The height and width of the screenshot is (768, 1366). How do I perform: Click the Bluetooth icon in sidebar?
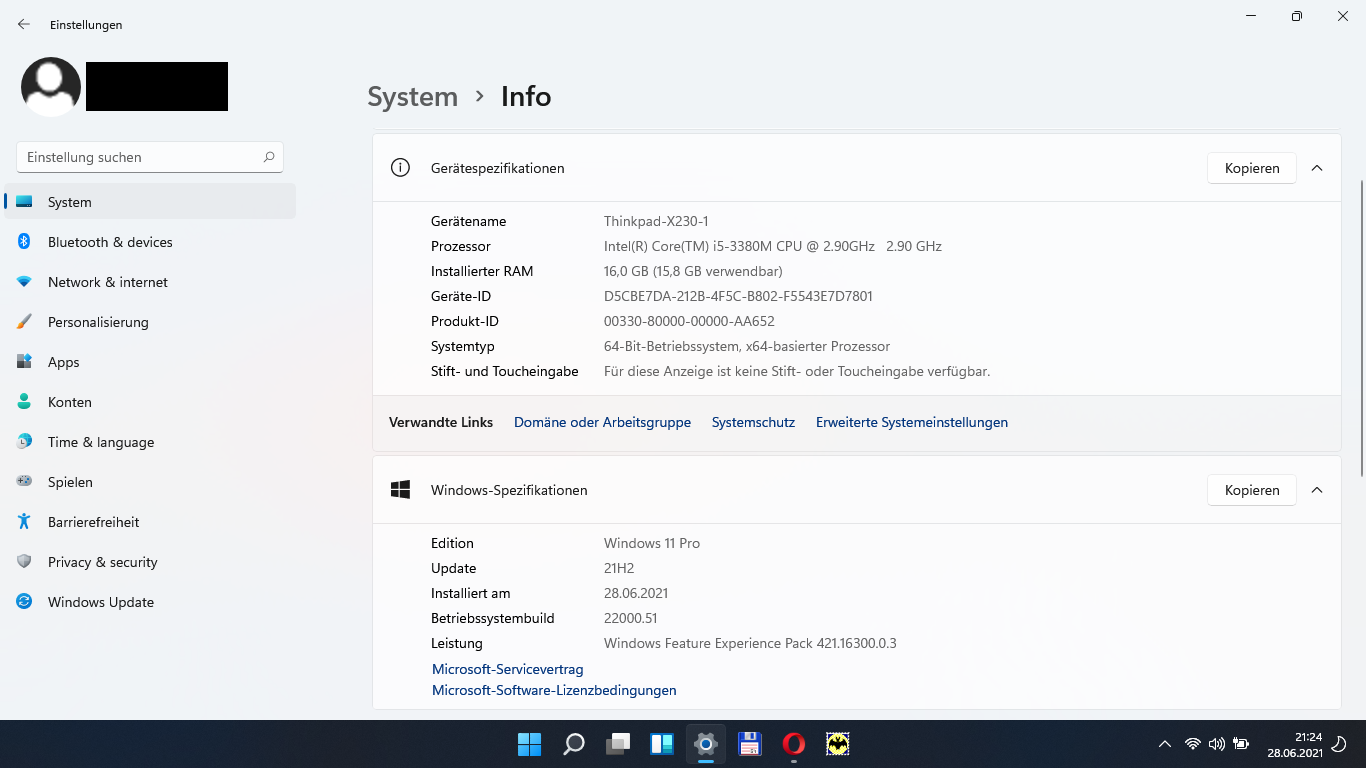tap(24, 242)
